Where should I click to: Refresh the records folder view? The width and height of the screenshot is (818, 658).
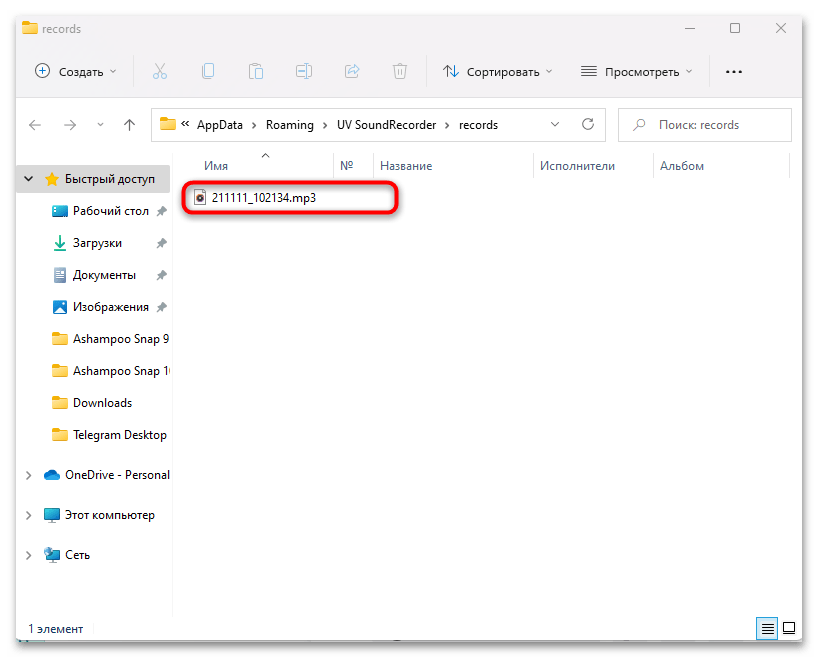pos(588,125)
